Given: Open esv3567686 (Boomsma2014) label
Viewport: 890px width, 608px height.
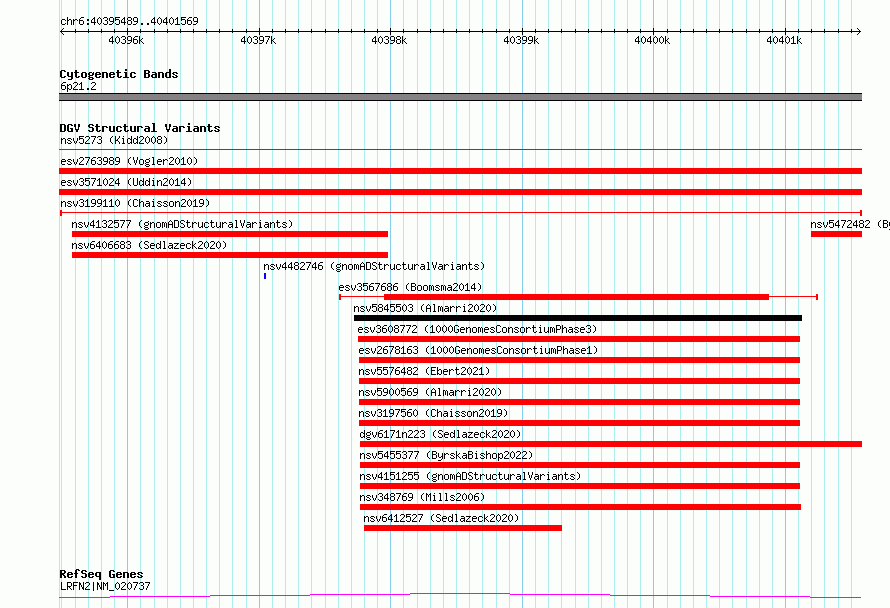Looking at the screenshot, I should pyautogui.click(x=410, y=287).
